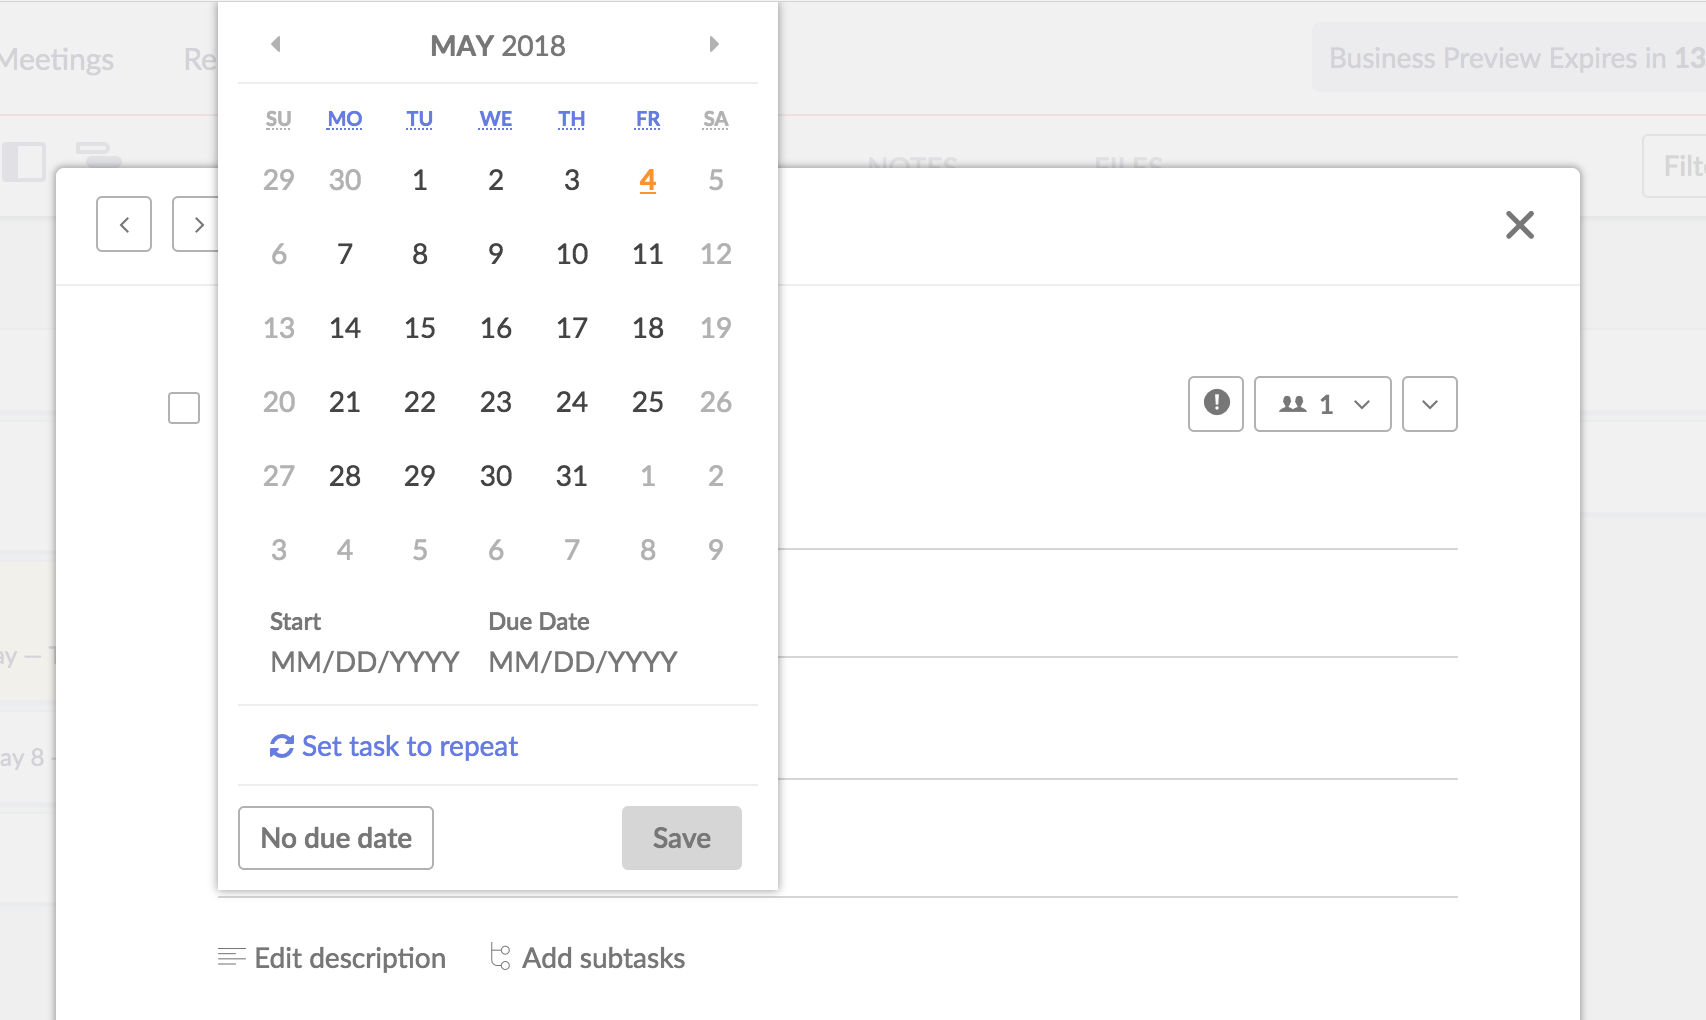Open Set task to repeat link
1706x1020 pixels.
[410, 746]
